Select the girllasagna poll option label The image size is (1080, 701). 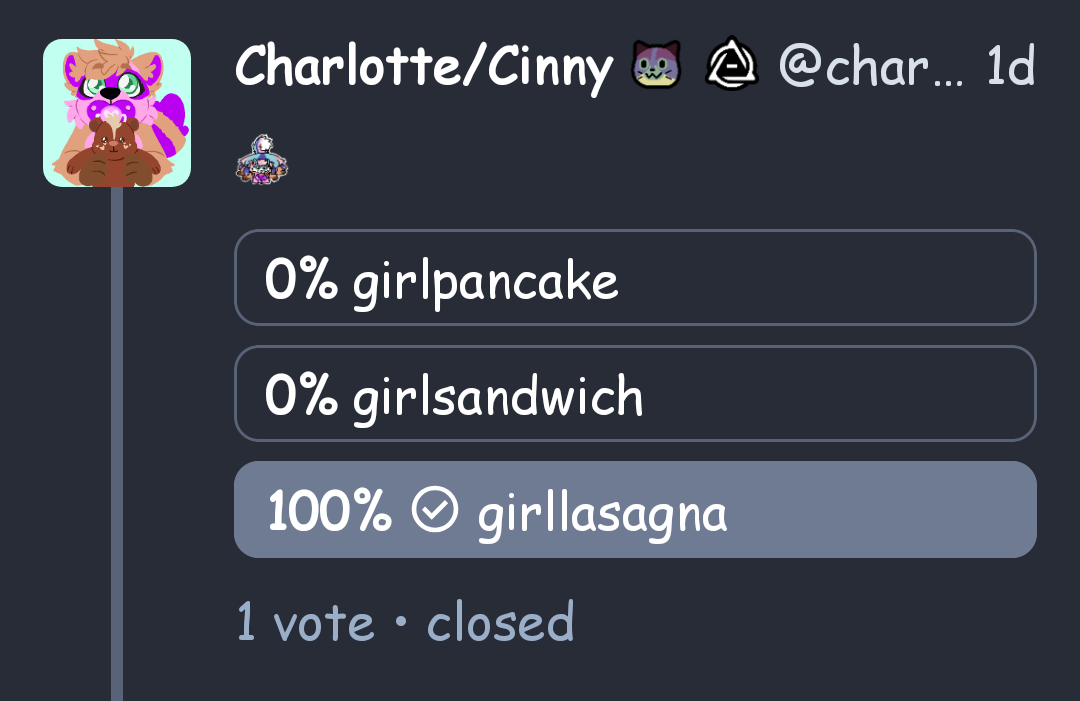point(602,513)
